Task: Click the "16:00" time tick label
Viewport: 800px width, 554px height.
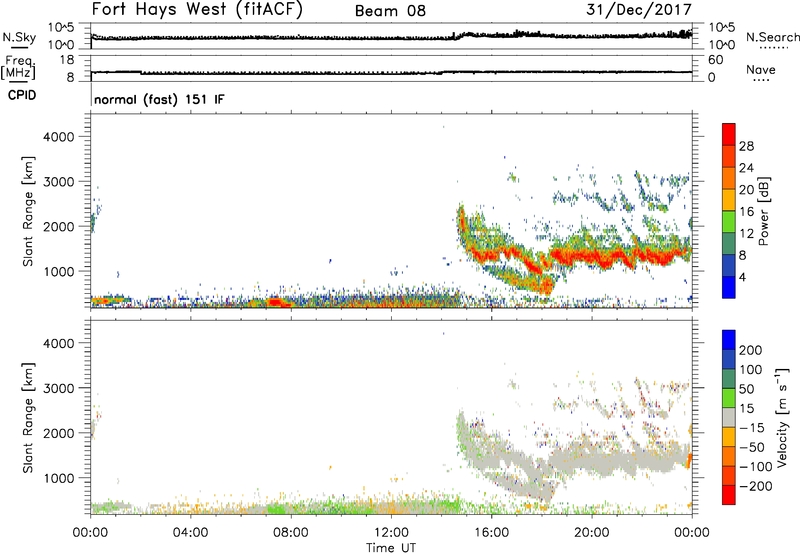Action: (491, 533)
